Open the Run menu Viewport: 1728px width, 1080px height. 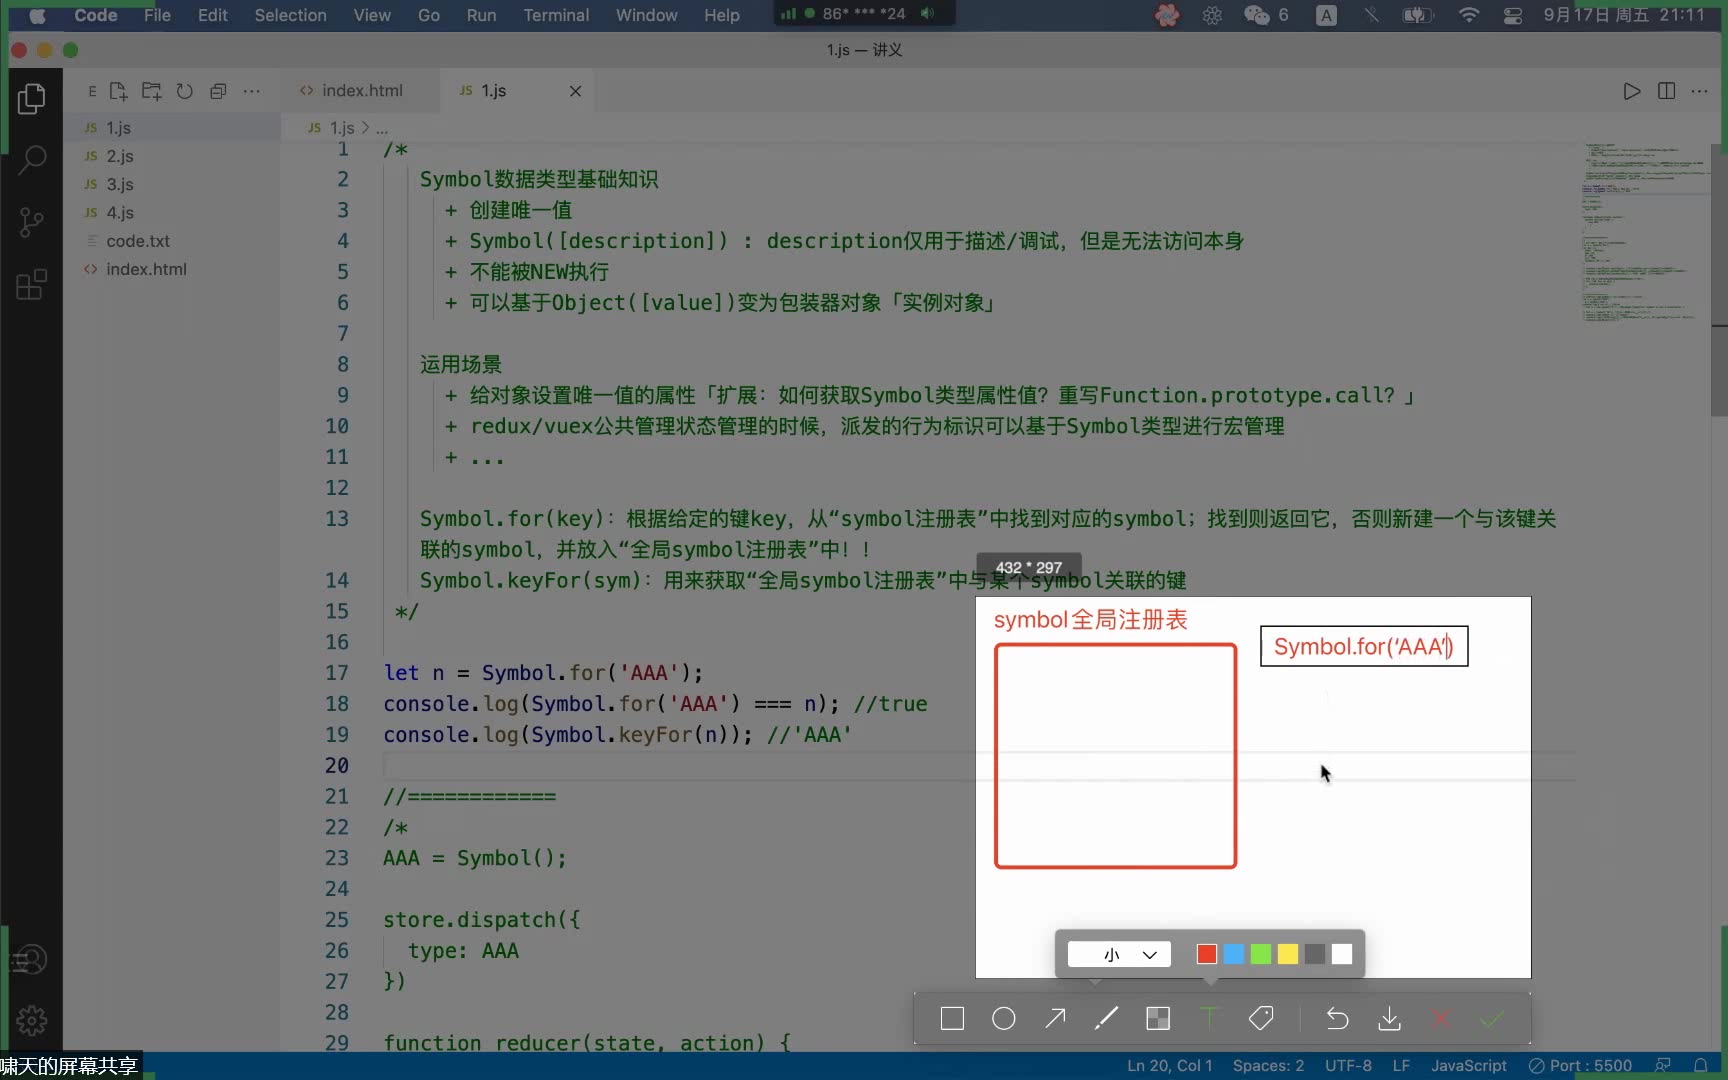click(481, 15)
